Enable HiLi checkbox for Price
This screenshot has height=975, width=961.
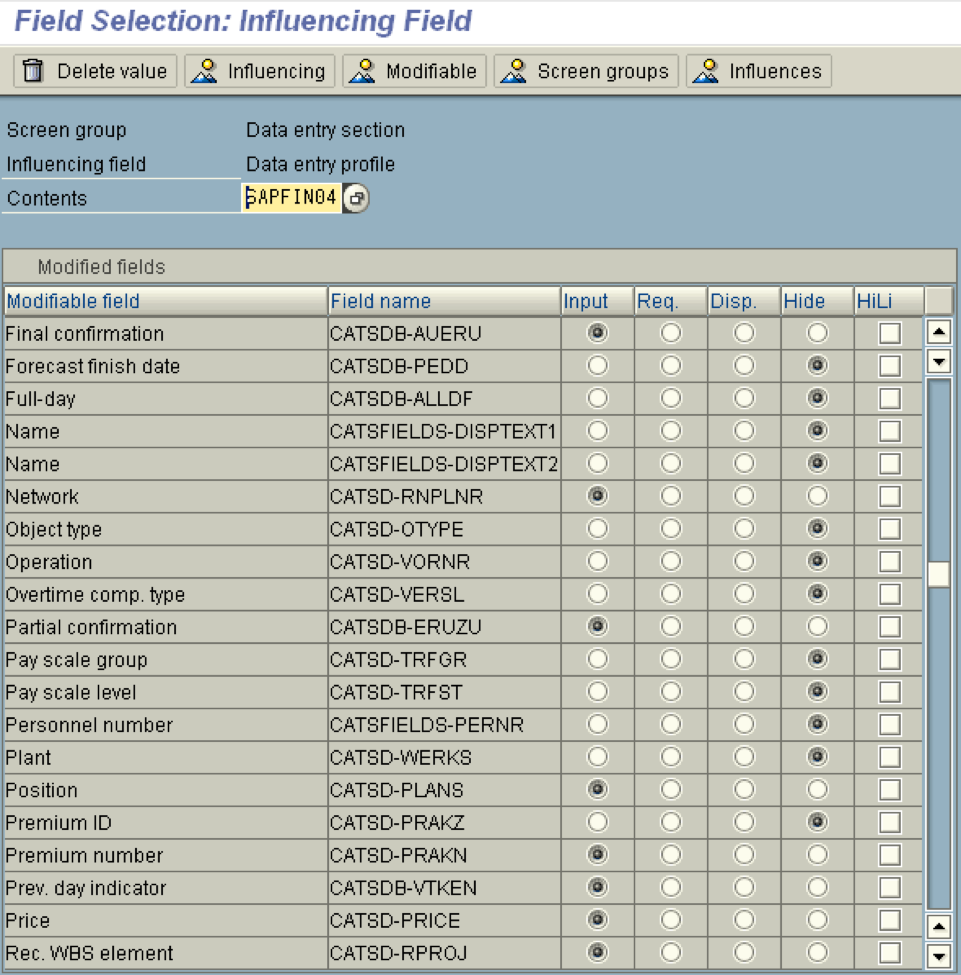tap(889, 921)
